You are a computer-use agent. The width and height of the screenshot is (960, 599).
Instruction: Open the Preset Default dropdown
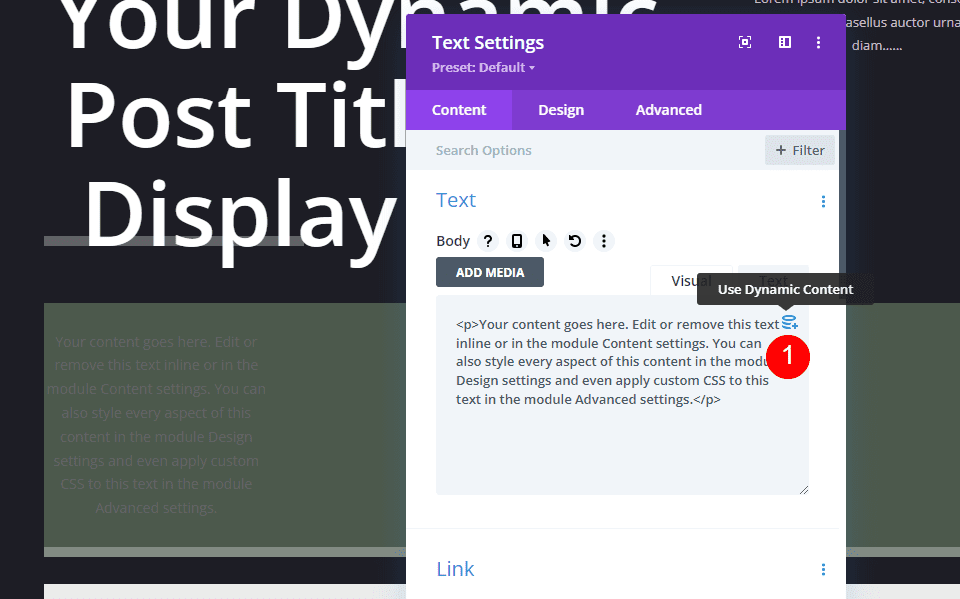click(x=483, y=68)
